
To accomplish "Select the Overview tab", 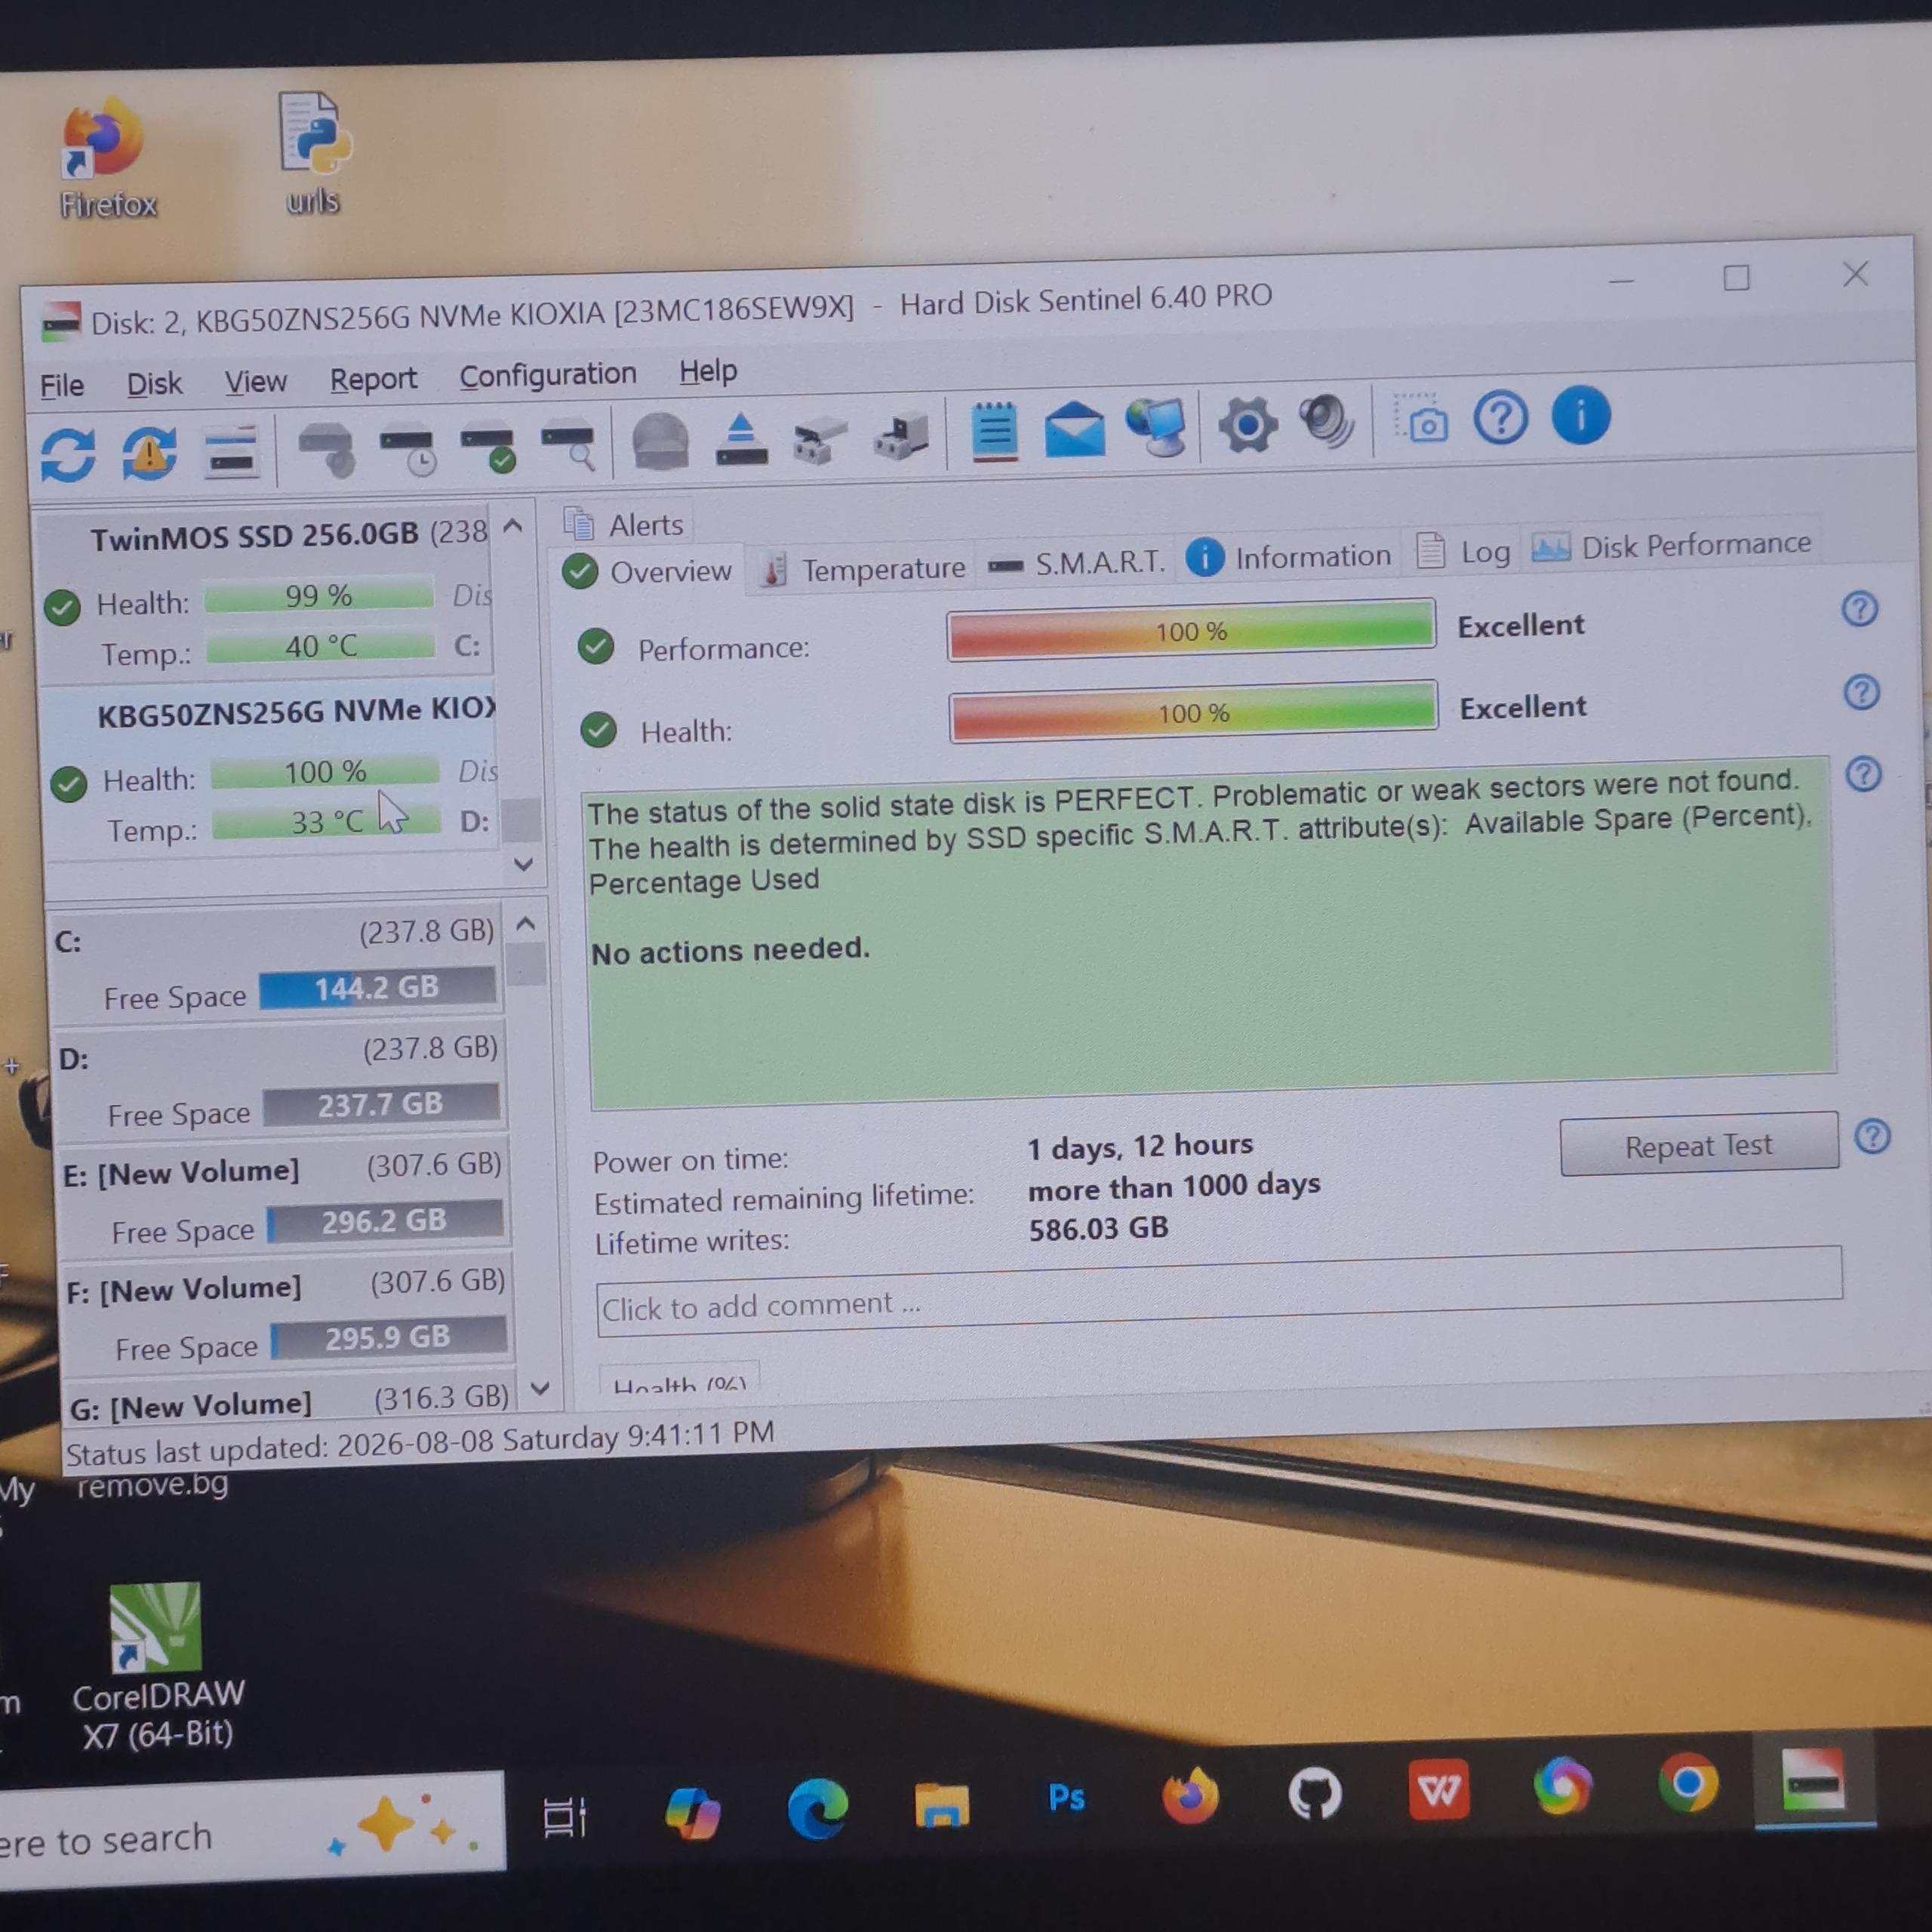I will coord(647,572).
